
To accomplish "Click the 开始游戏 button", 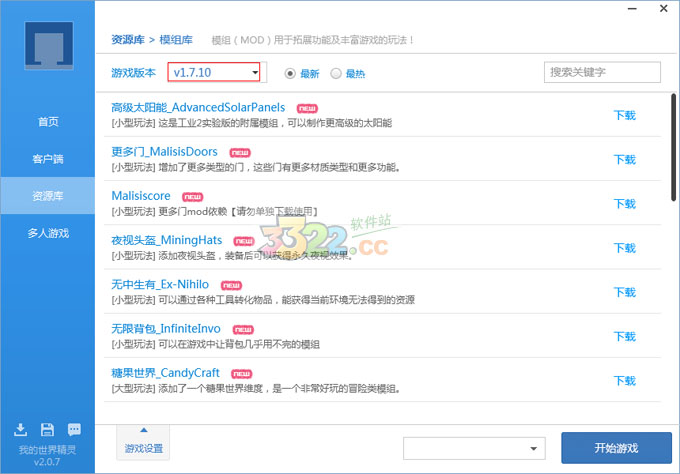I will pos(616,448).
